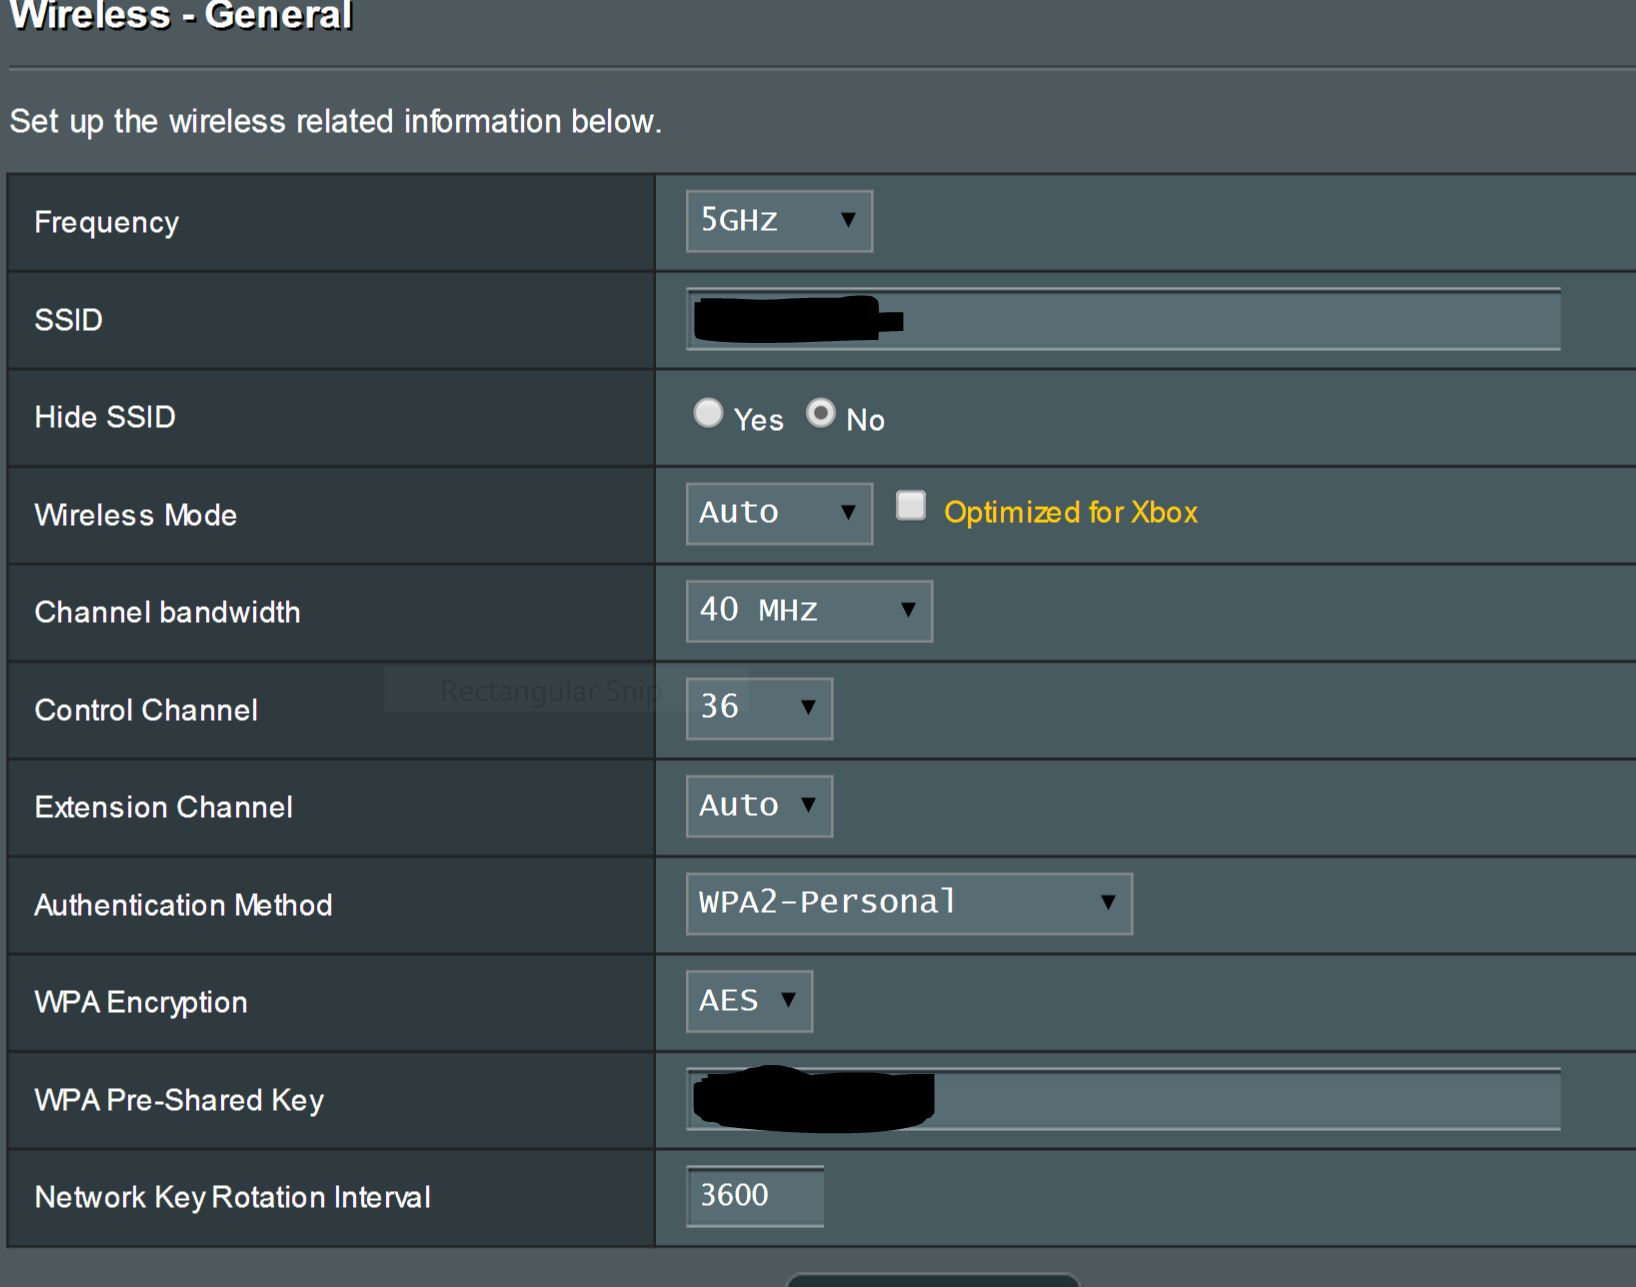Enable the Optimized for Xbox checkbox
Viewport: 1636px width, 1287px height.
tap(911, 506)
